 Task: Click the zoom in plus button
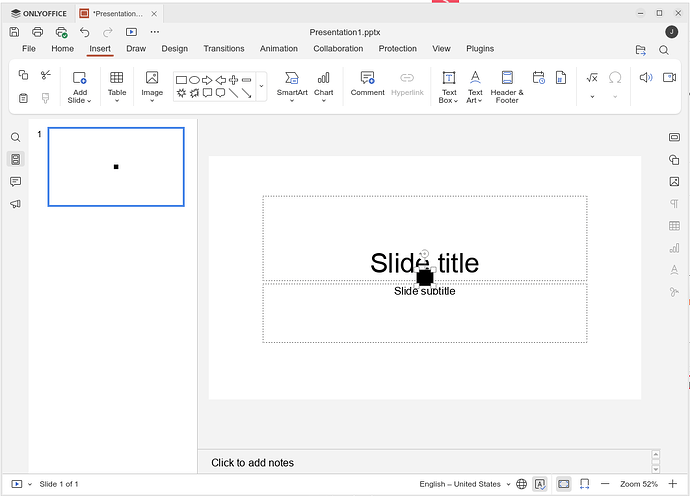tap(672, 484)
